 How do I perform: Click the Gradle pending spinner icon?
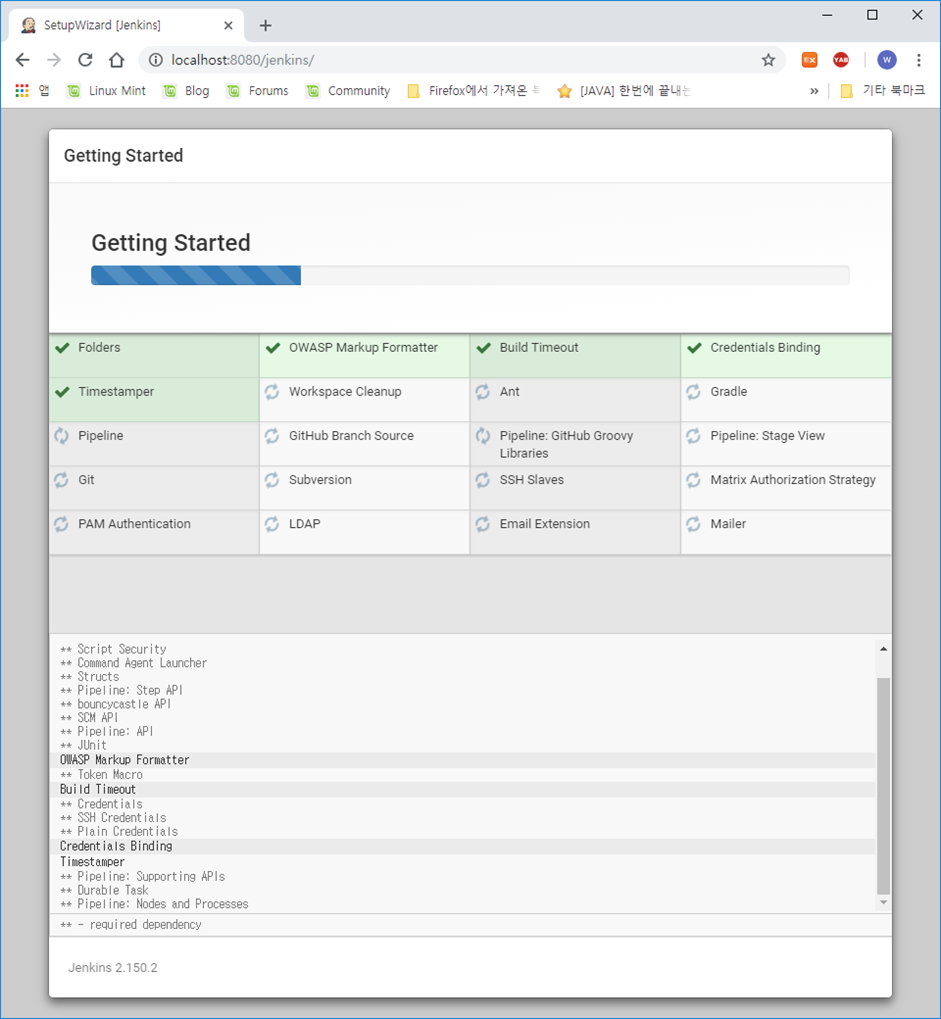(693, 392)
